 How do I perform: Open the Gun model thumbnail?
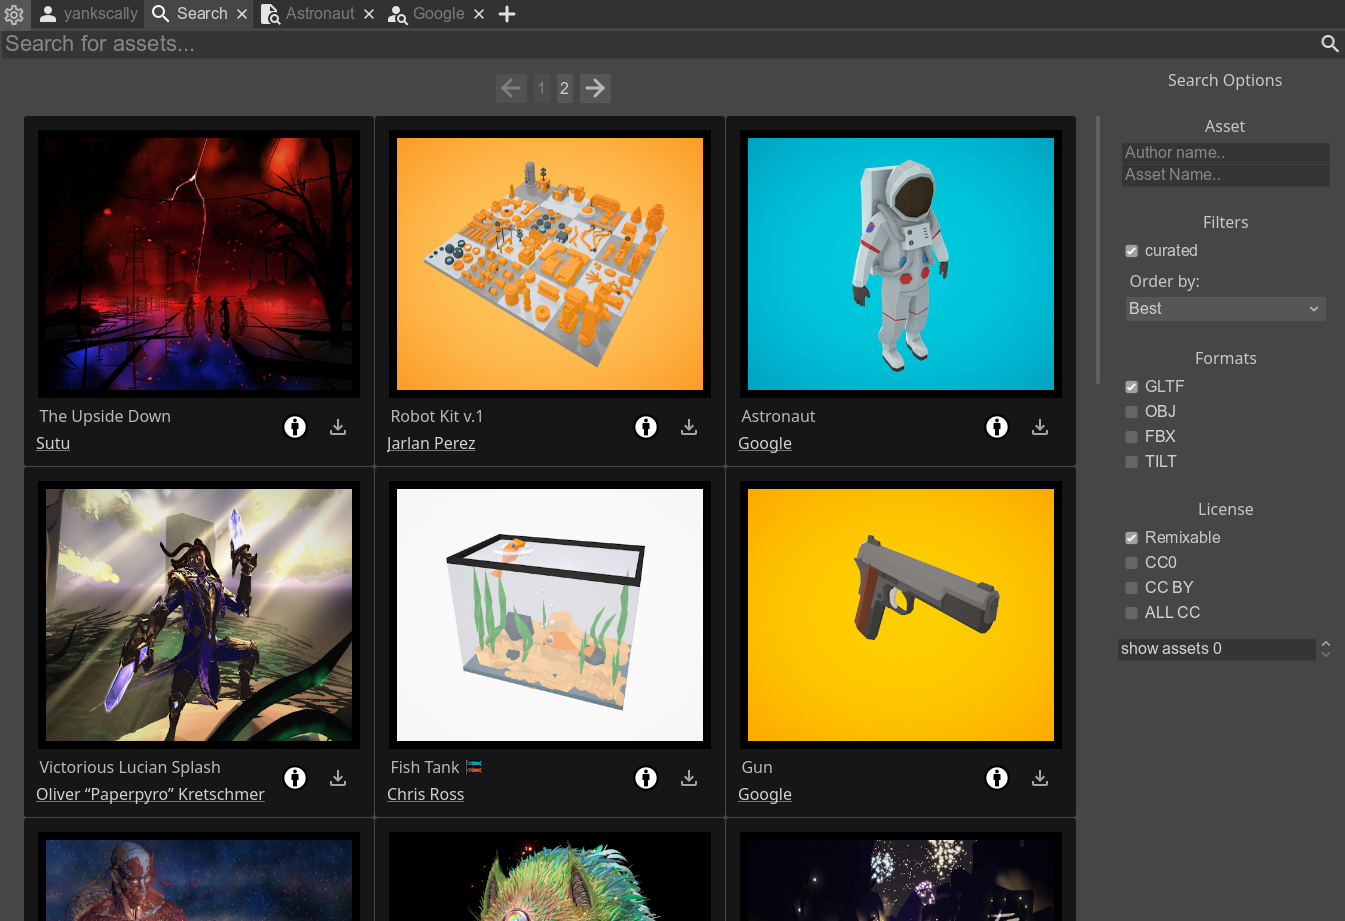point(901,615)
